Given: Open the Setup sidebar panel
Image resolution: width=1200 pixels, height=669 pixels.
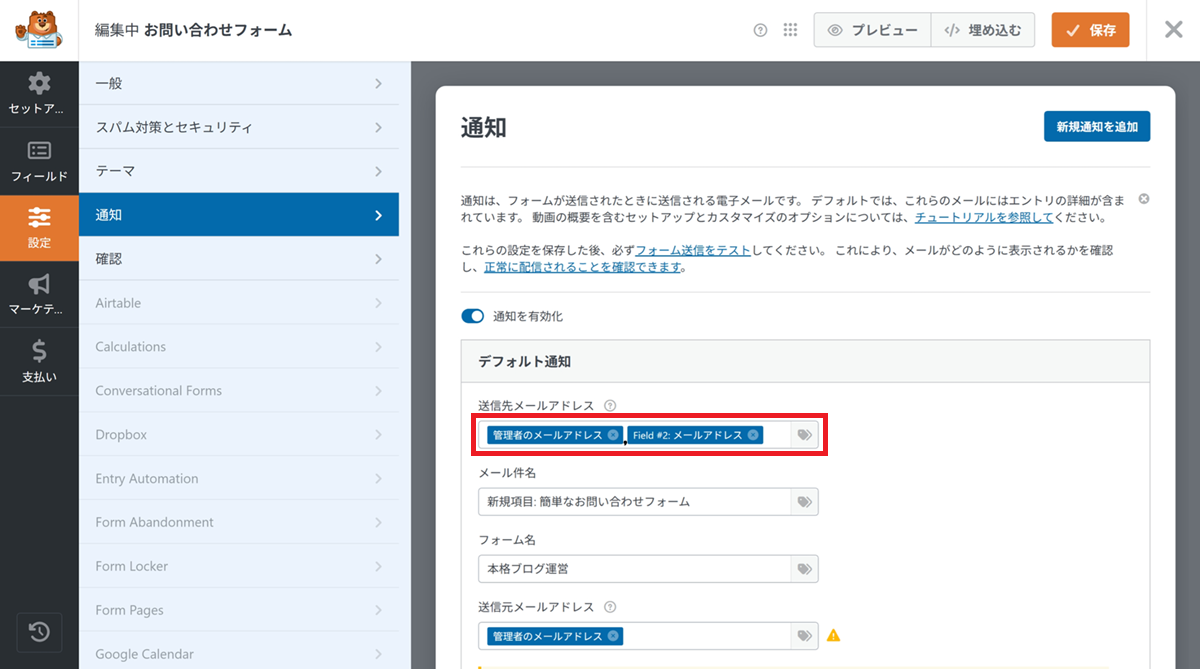Looking at the screenshot, I should click(39, 93).
